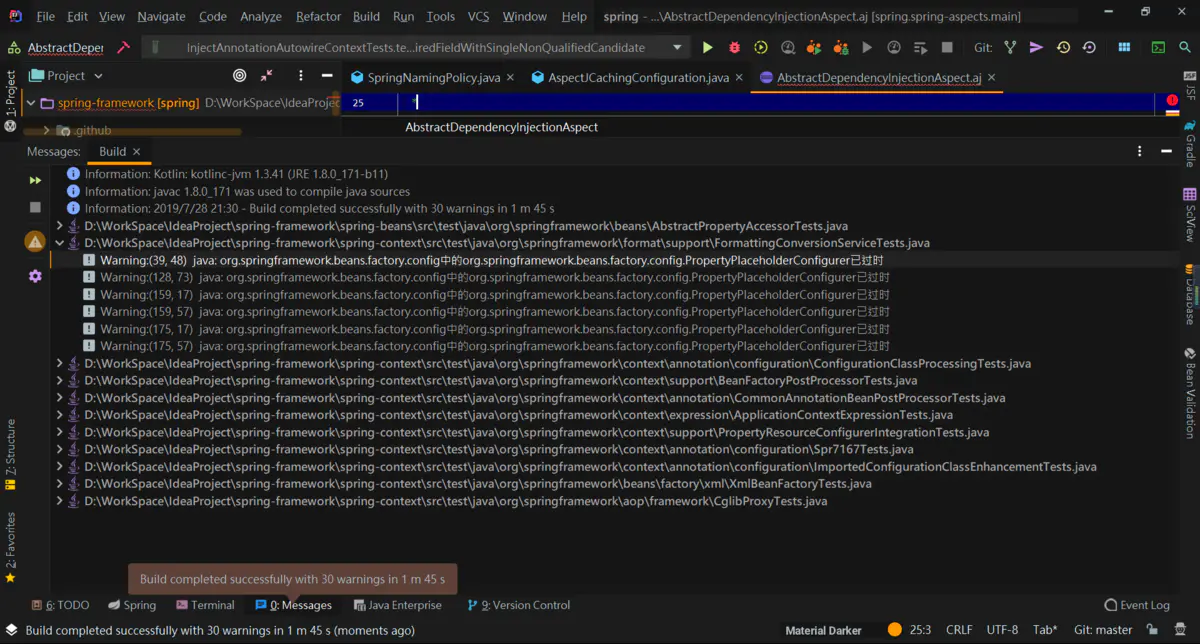1200x644 pixels.
Task: Open 9: Version Control tool window
Action: 518,605
